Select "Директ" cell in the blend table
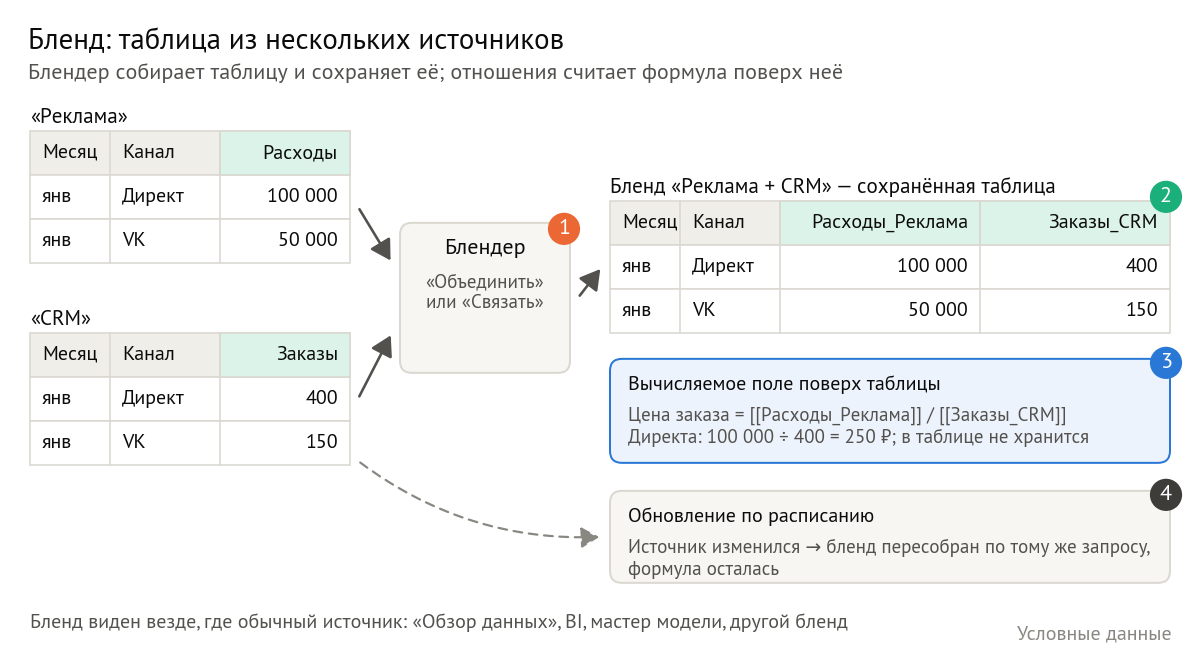 click(730, 266)
